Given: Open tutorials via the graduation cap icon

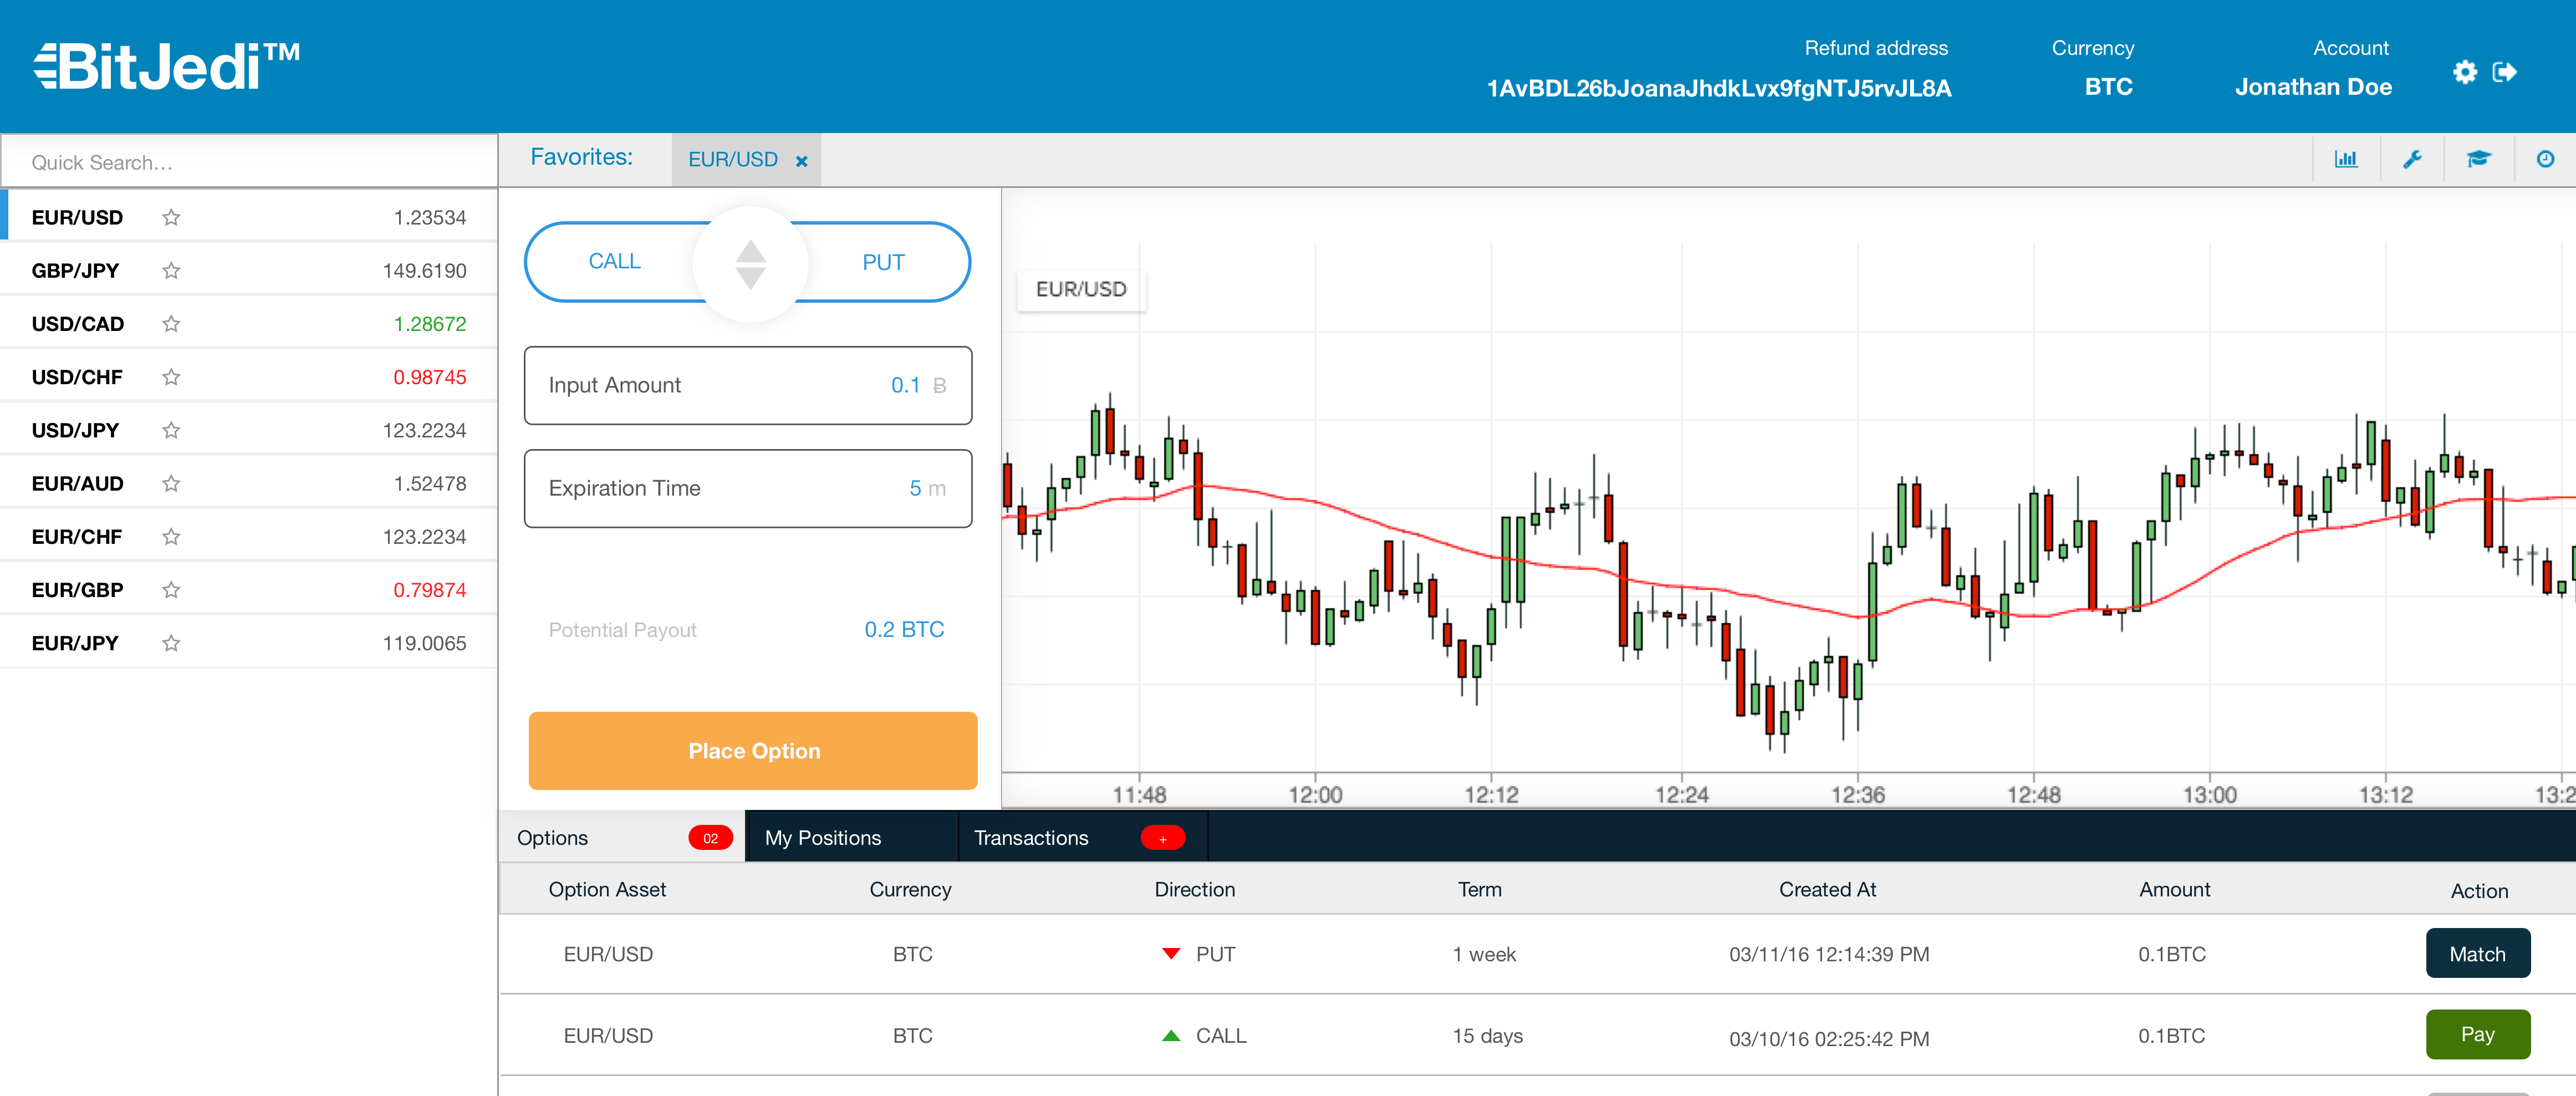Looking at the screenshot, I should coord(2479,159).
